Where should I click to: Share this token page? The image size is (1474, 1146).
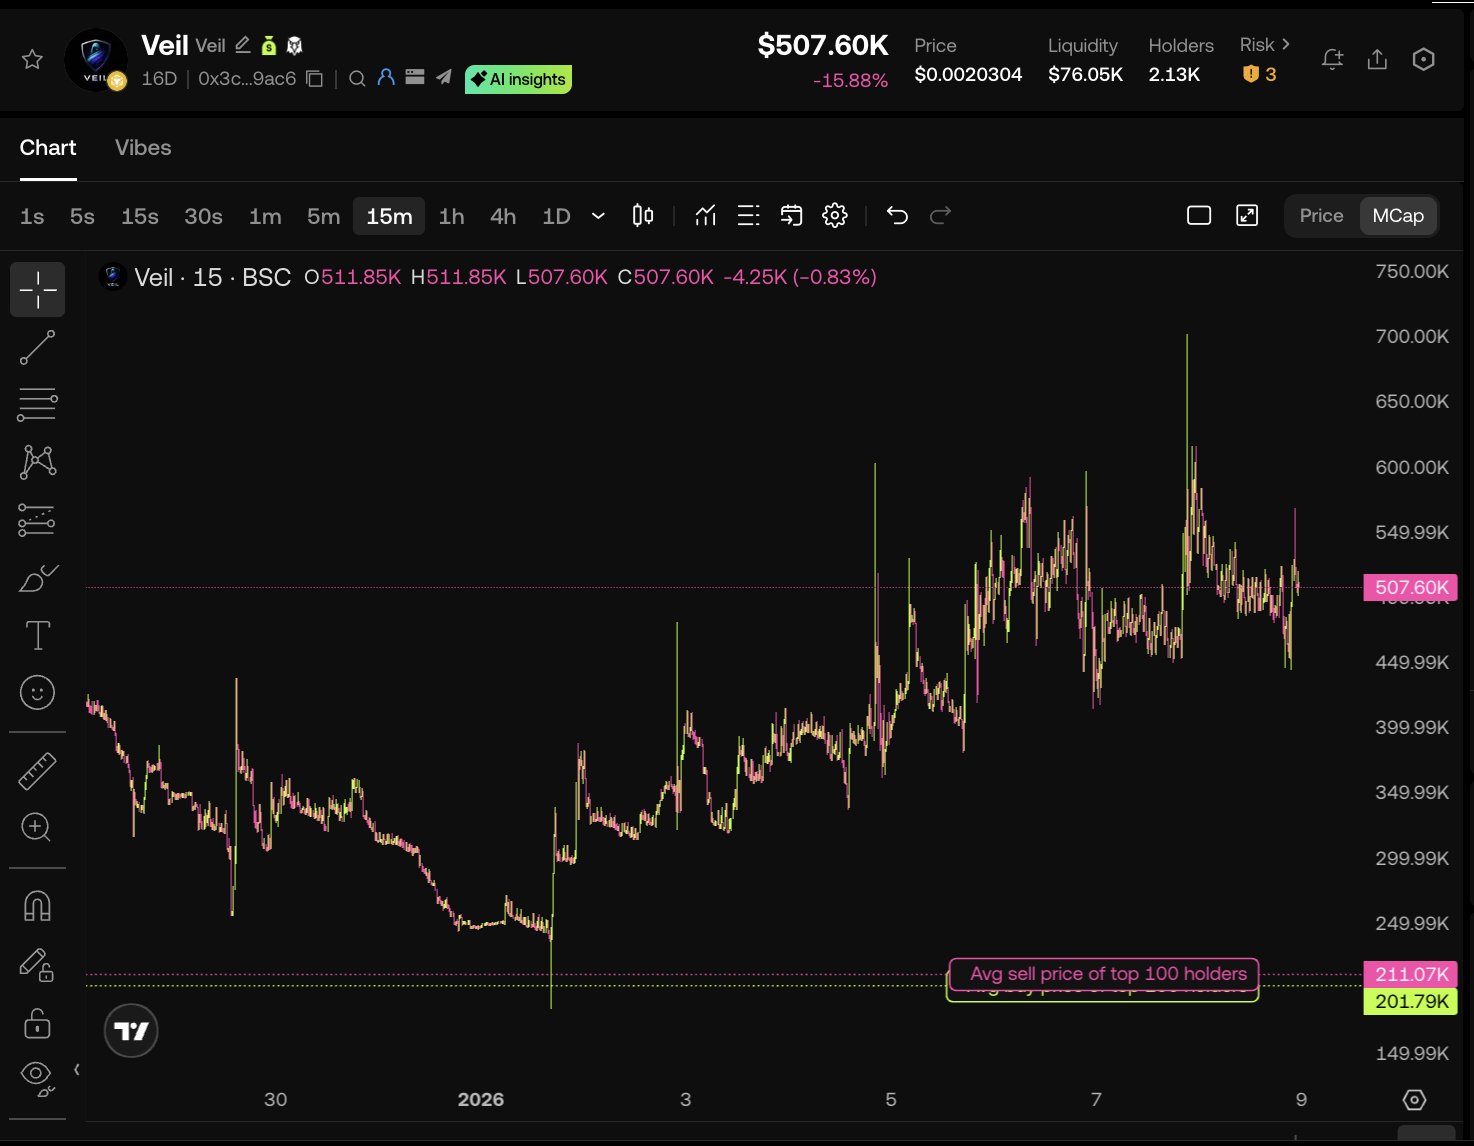1377,60
